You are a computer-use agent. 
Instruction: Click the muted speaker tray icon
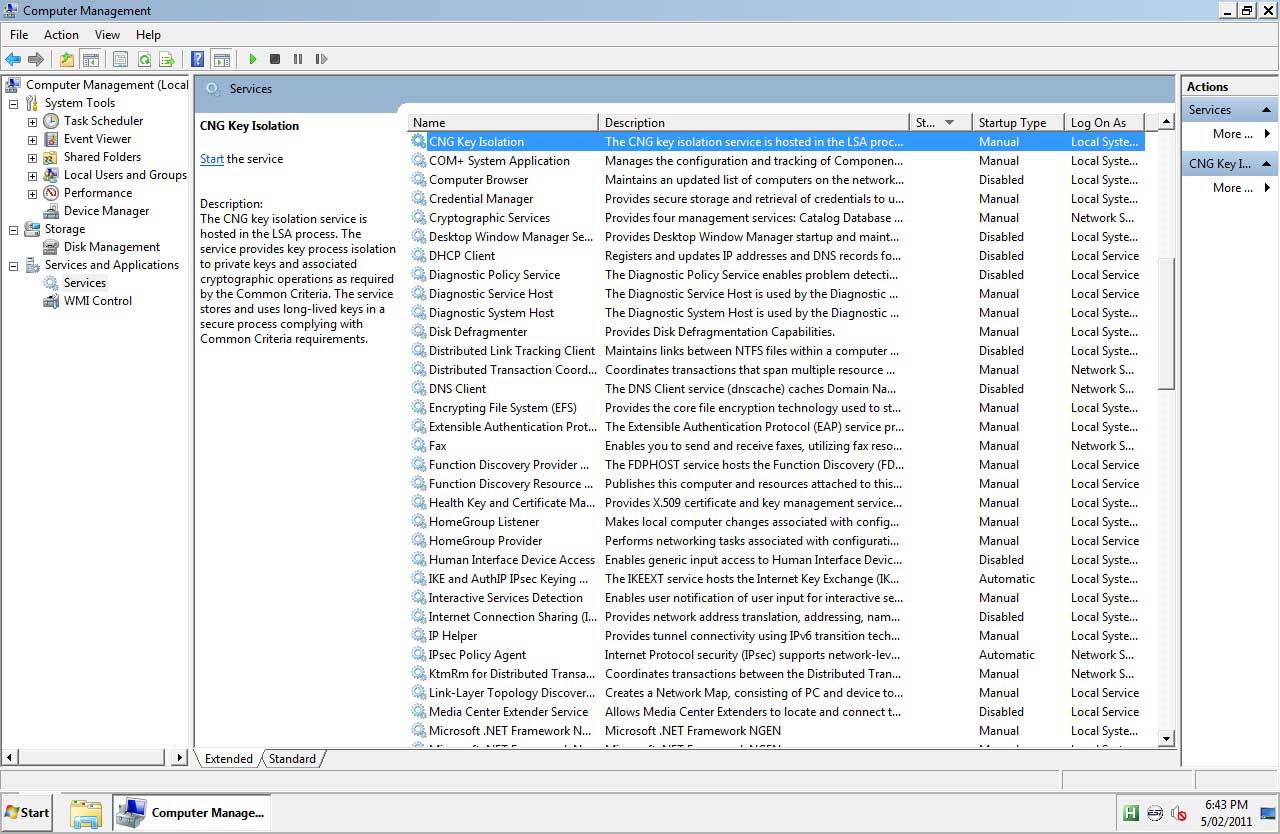[1178, 813]
